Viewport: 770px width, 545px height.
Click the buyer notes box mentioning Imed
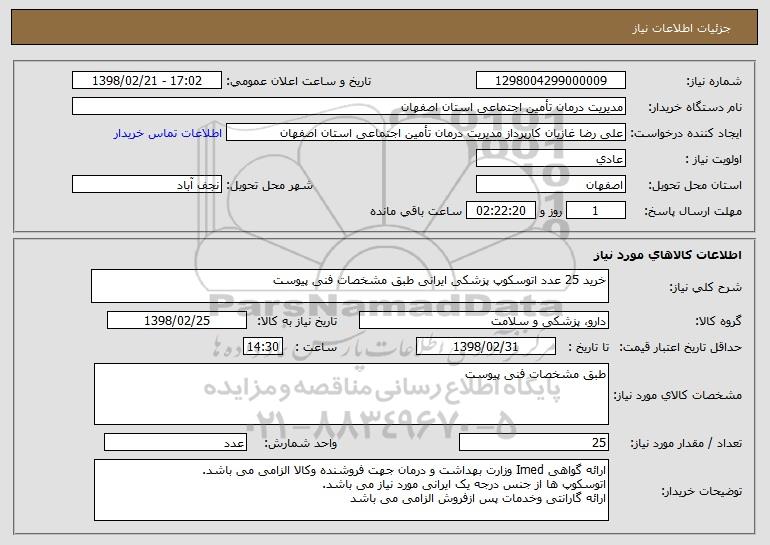point(351,490)
